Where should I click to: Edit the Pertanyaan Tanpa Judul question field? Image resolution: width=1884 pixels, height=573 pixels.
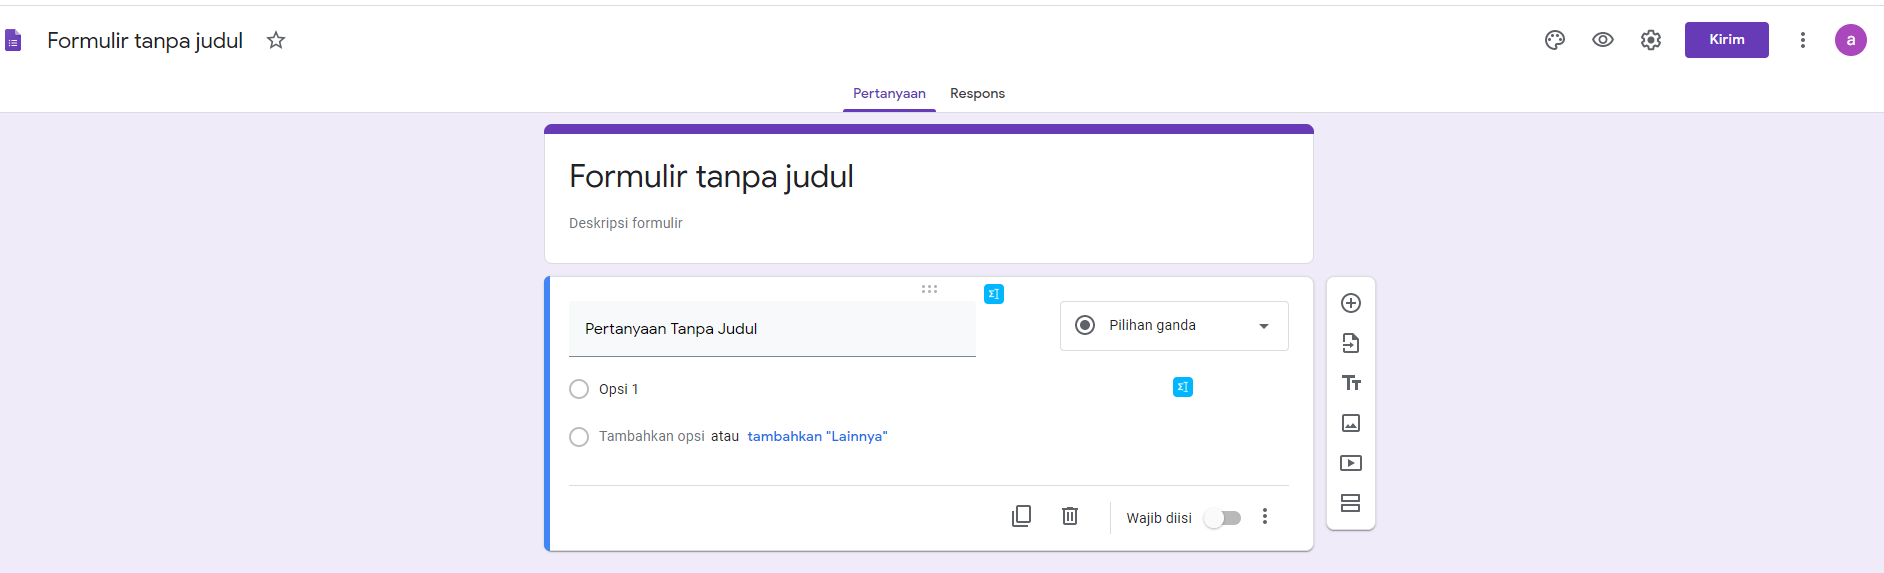coord(772,329)
